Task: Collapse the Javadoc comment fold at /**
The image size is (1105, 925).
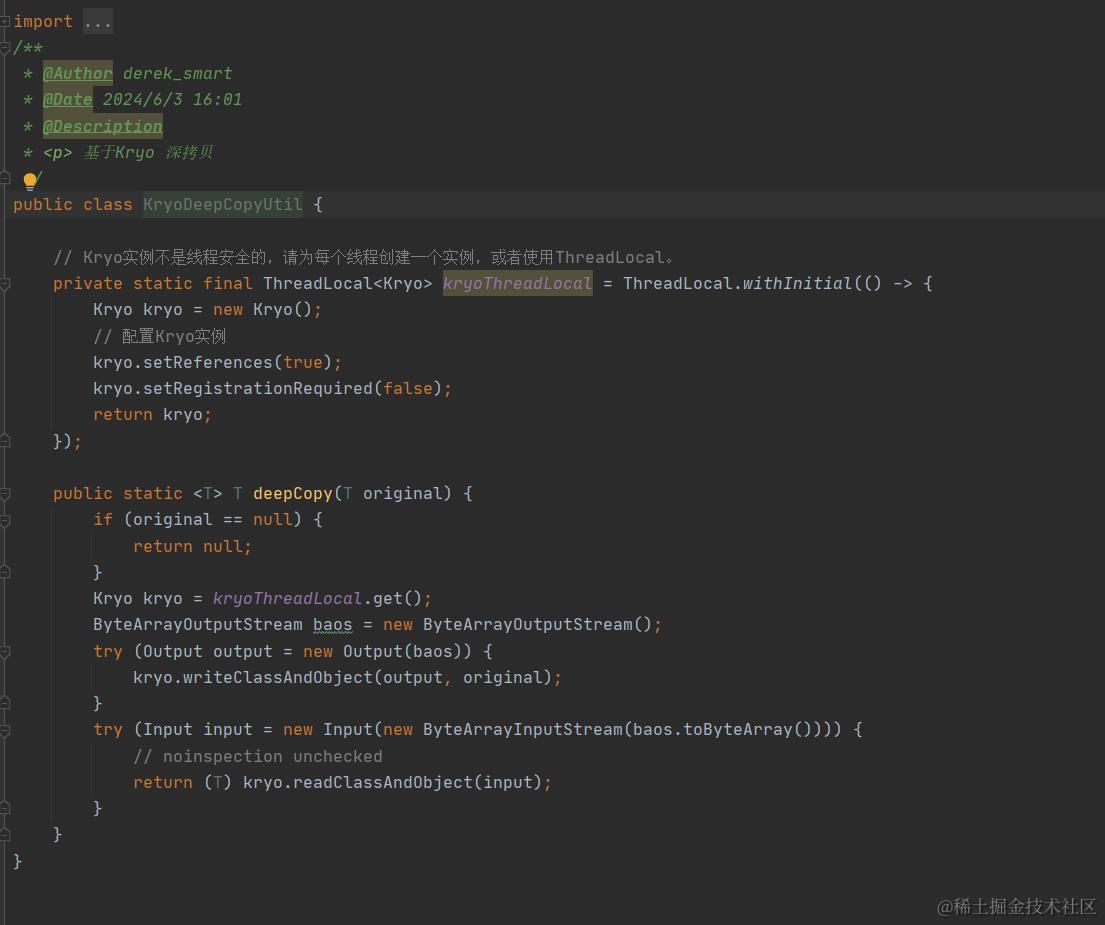Action: click(x=5, y=48)
